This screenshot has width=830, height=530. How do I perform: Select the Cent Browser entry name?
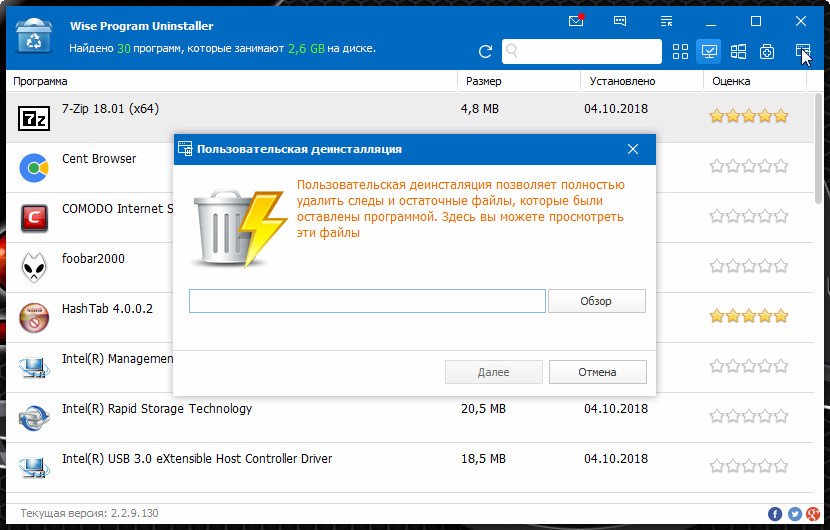(x=99, y=159)
